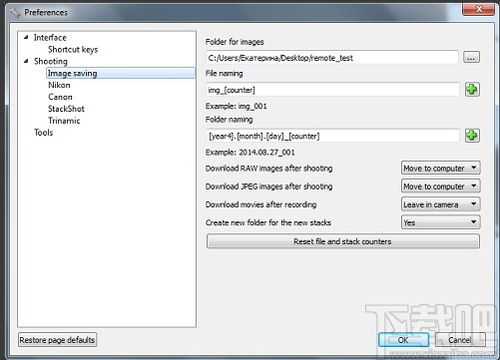The image size is (500, 360).
Task: Click the 'Download RAW images after shooting' label
Action: [269, 168]
